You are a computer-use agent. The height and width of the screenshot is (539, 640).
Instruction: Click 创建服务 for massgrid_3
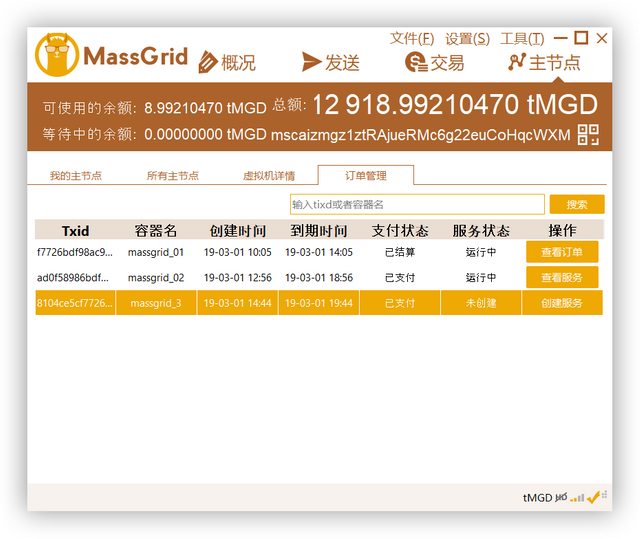coord(562,303)
